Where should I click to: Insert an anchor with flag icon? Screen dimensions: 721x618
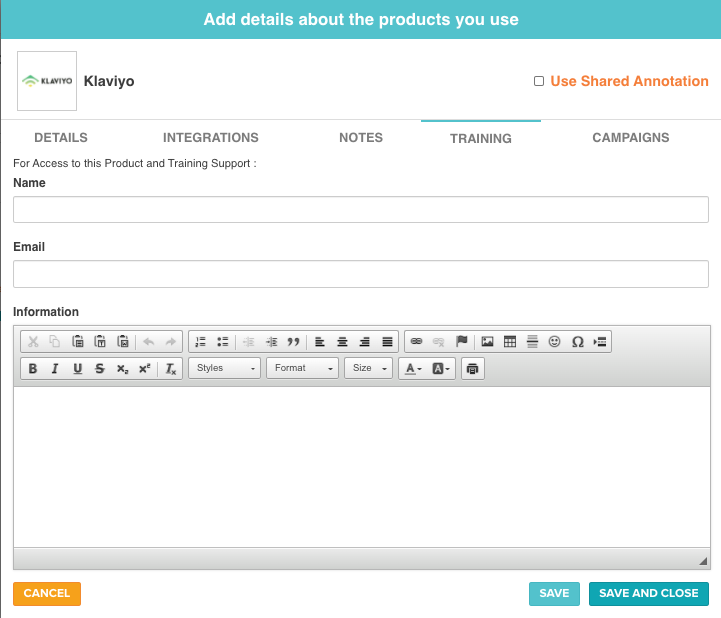coord(461,342)
